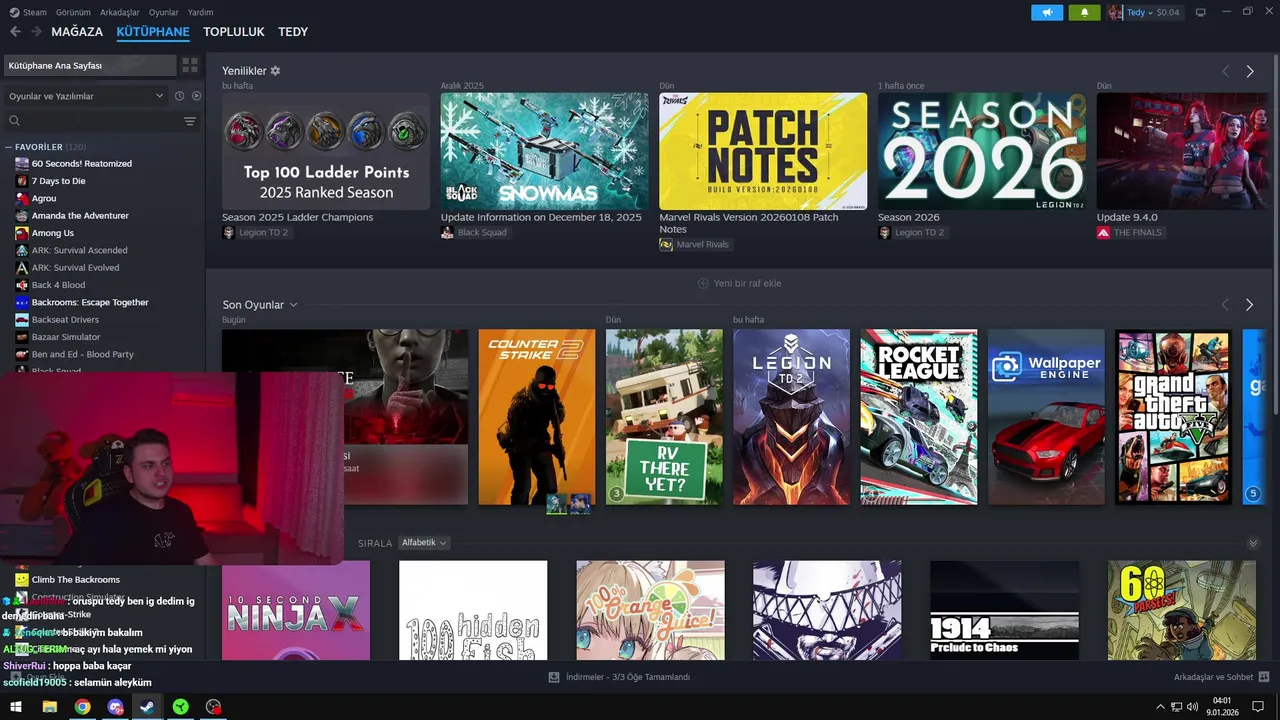
Task: Open Arkadaşlar ve Sohbet
Action: (1213, 677)
